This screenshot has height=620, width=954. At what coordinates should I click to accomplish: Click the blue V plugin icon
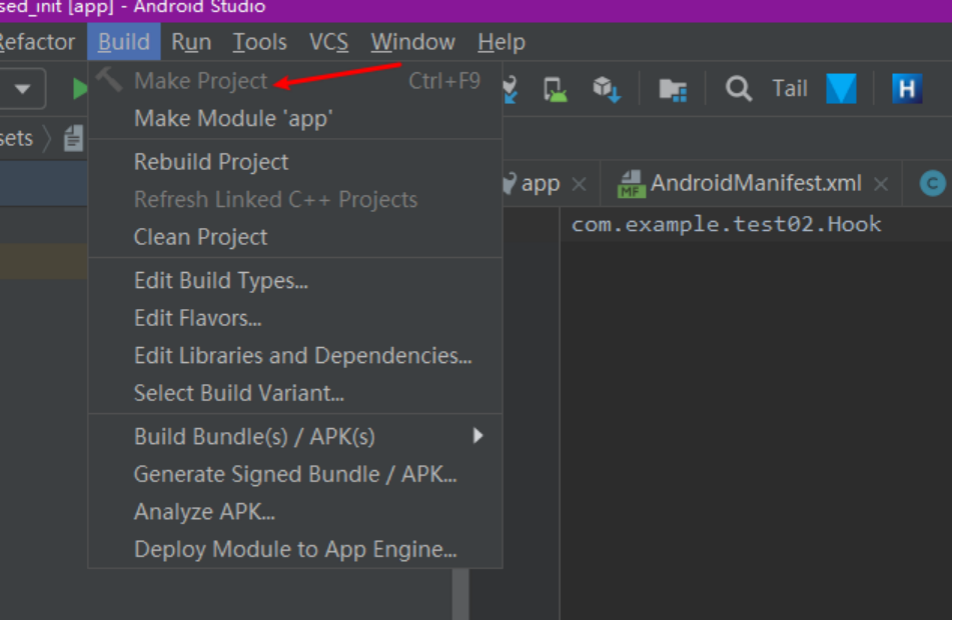pos(841,89)
